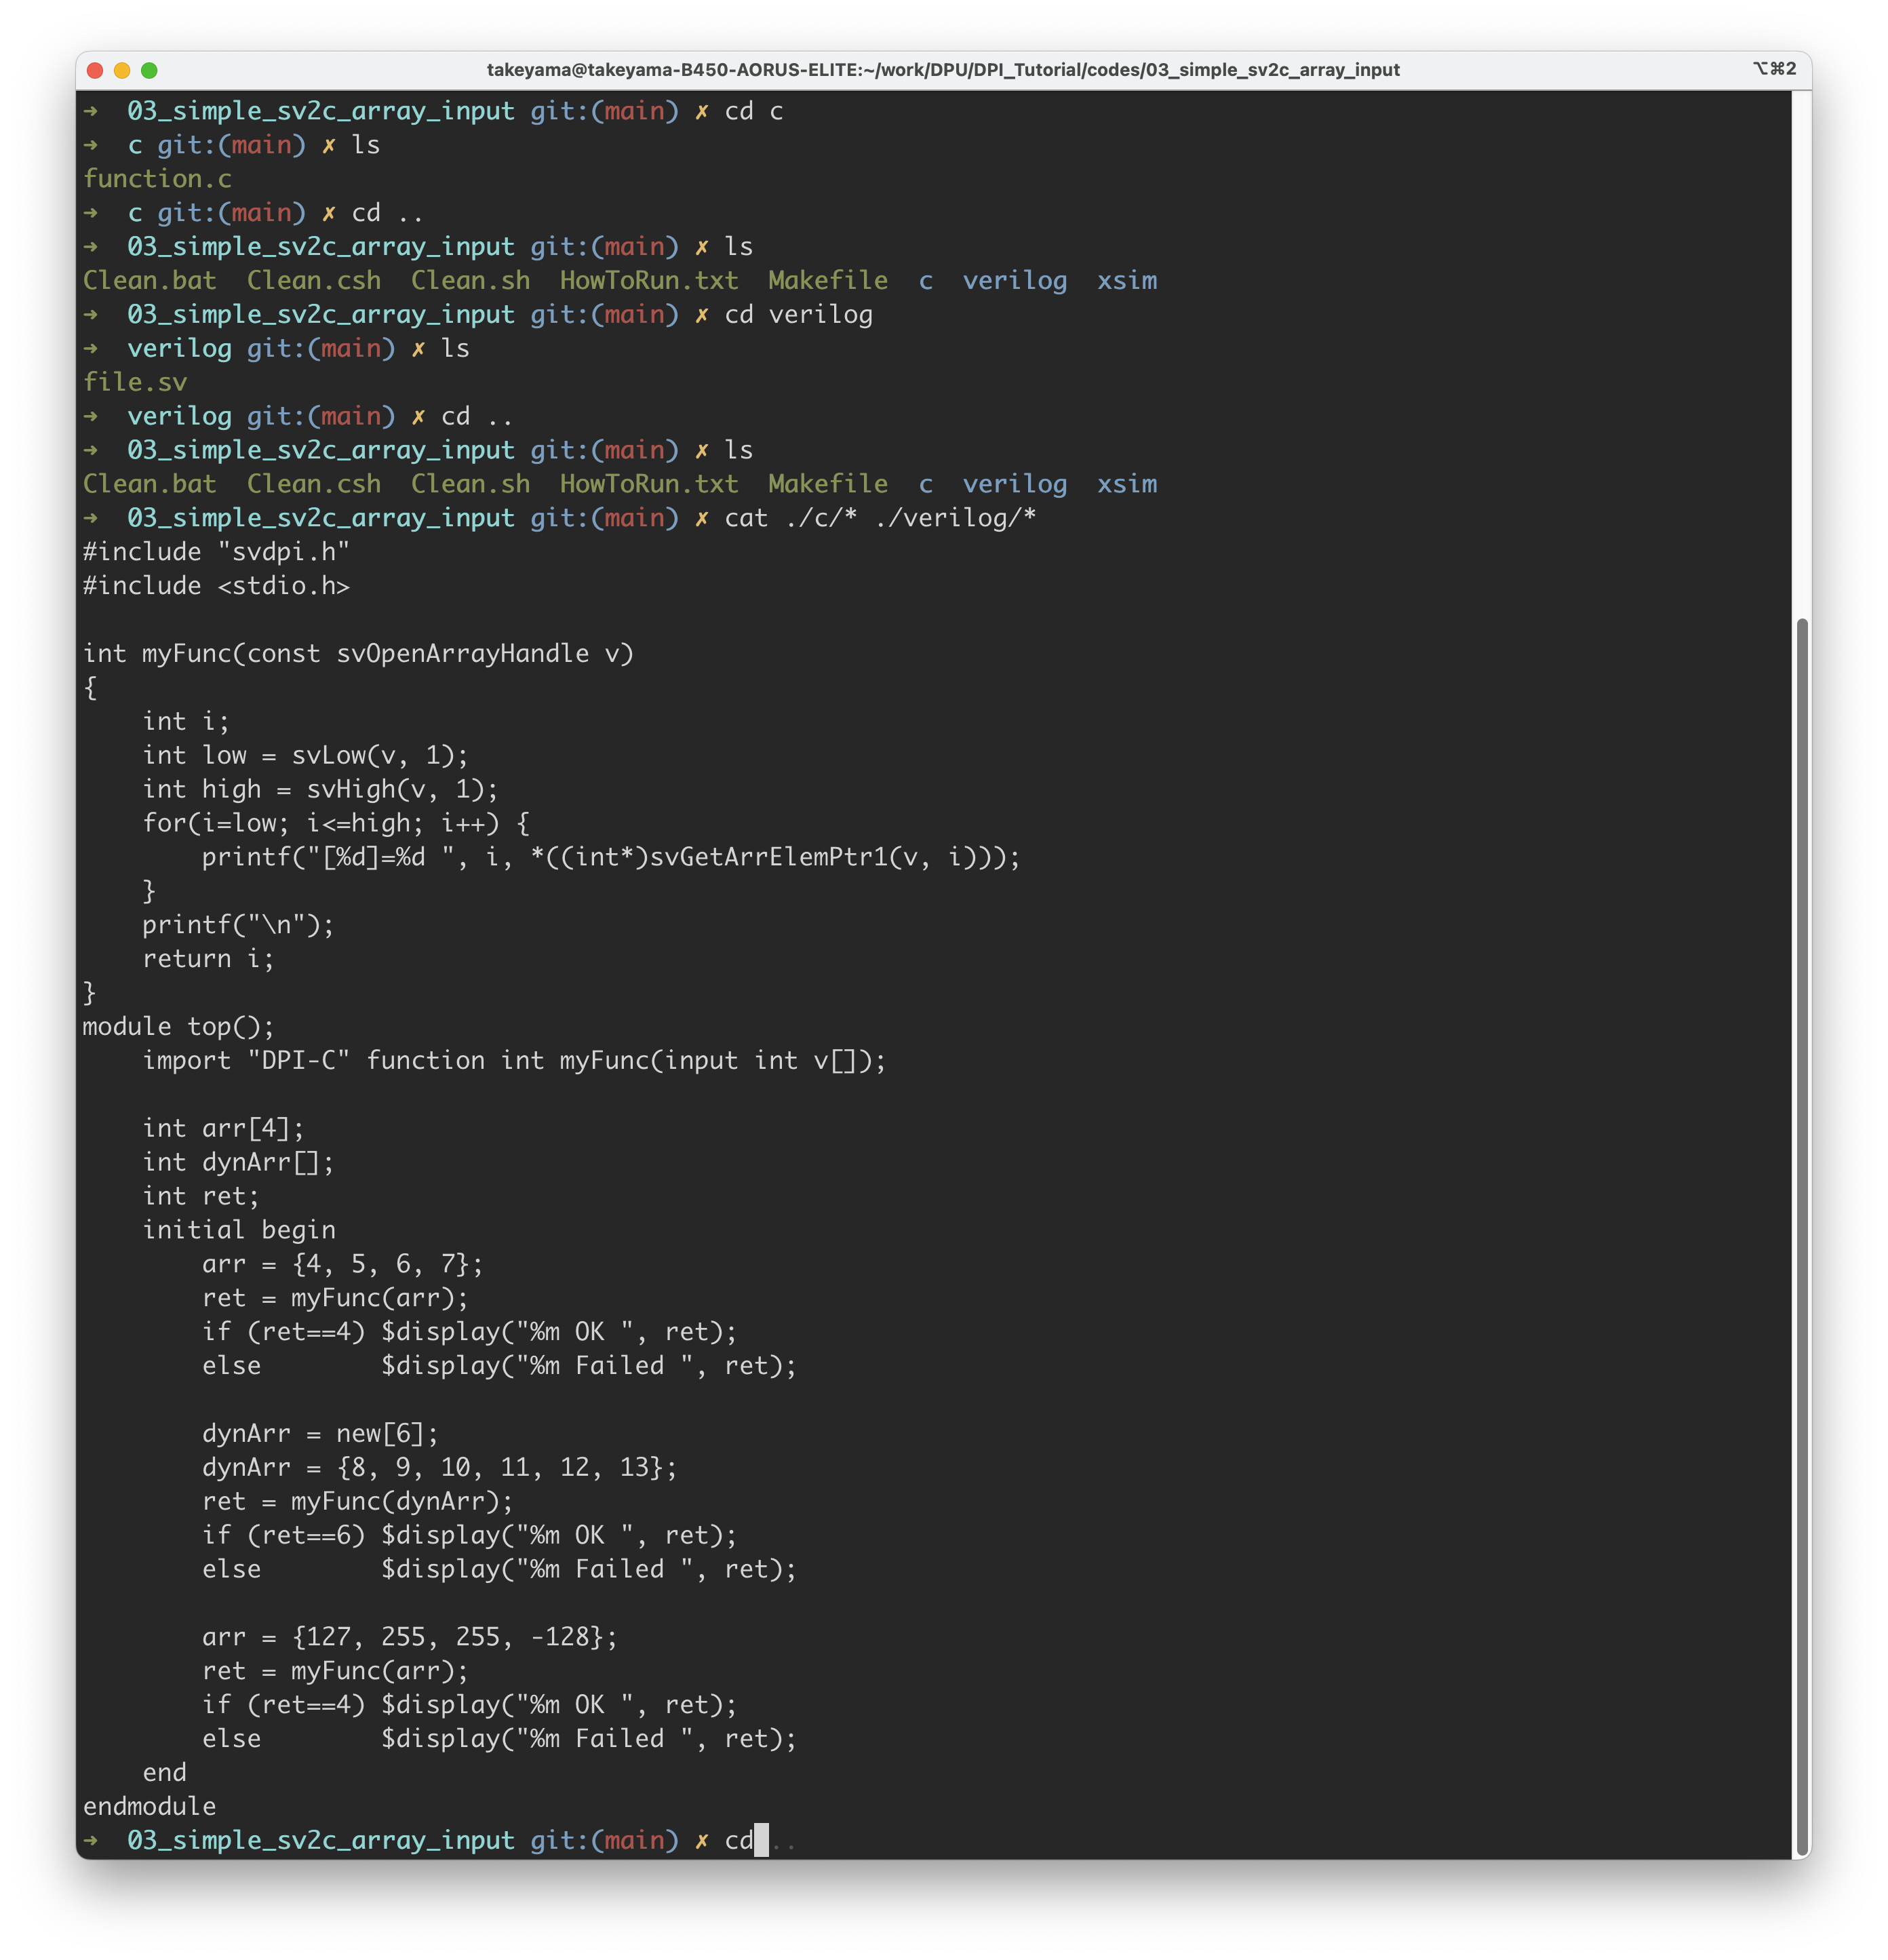Click the 'ret = myFunc(dynArr);' line
1888x1960 pixels.
pyautogui.click(x=357, y=1501)
